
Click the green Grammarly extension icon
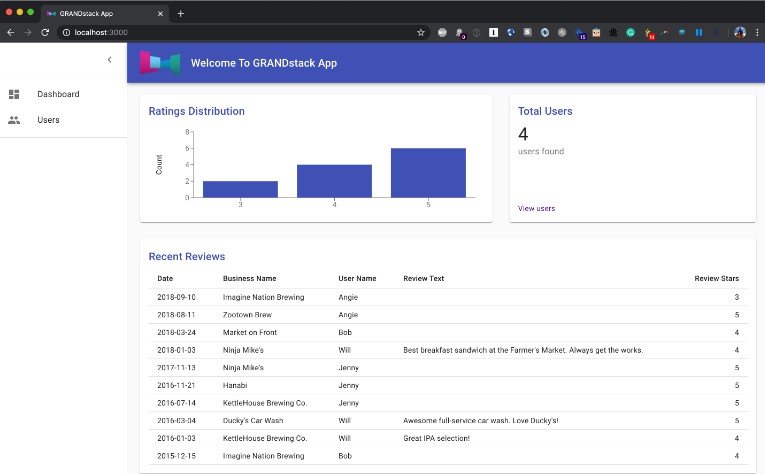click(631, 32)
